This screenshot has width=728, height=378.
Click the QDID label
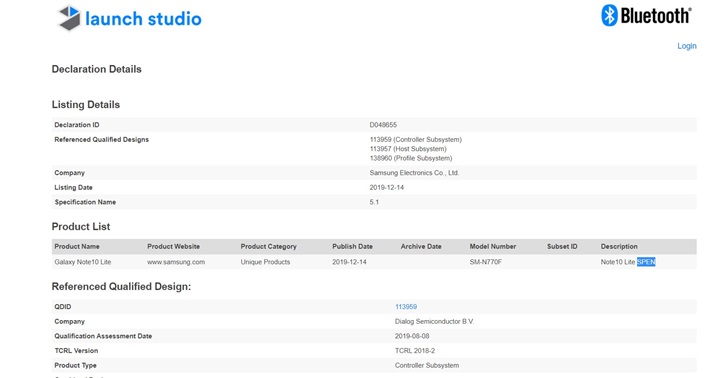(x=63, y=307)
